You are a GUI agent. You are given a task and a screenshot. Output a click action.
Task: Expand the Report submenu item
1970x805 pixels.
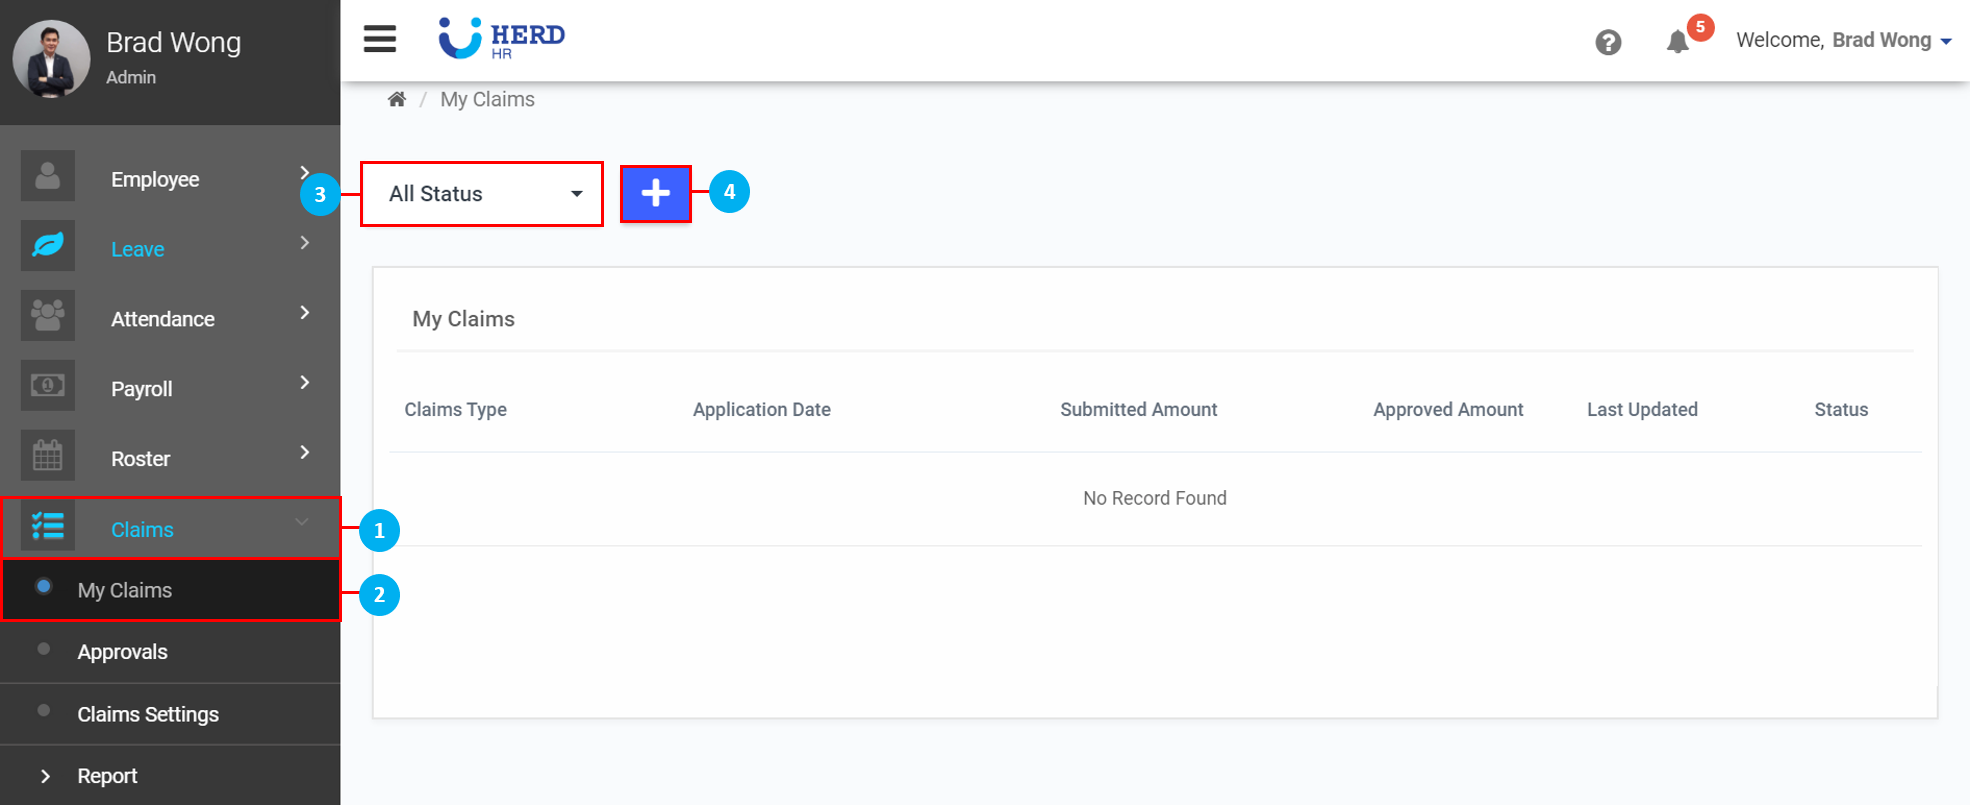pyautogui.click(x=107, y=776)
